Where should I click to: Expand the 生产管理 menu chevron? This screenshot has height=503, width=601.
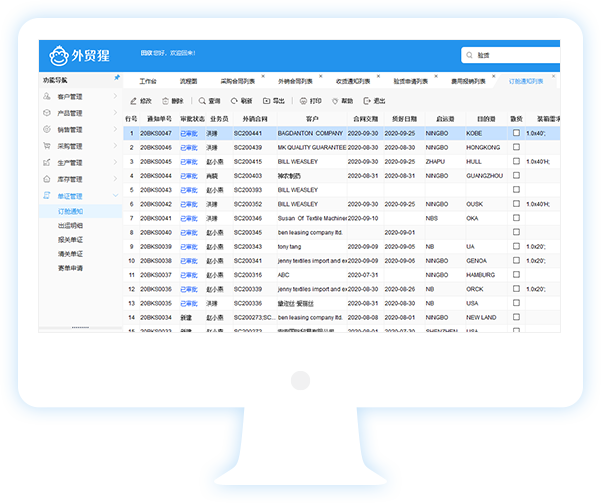point(115,162)
